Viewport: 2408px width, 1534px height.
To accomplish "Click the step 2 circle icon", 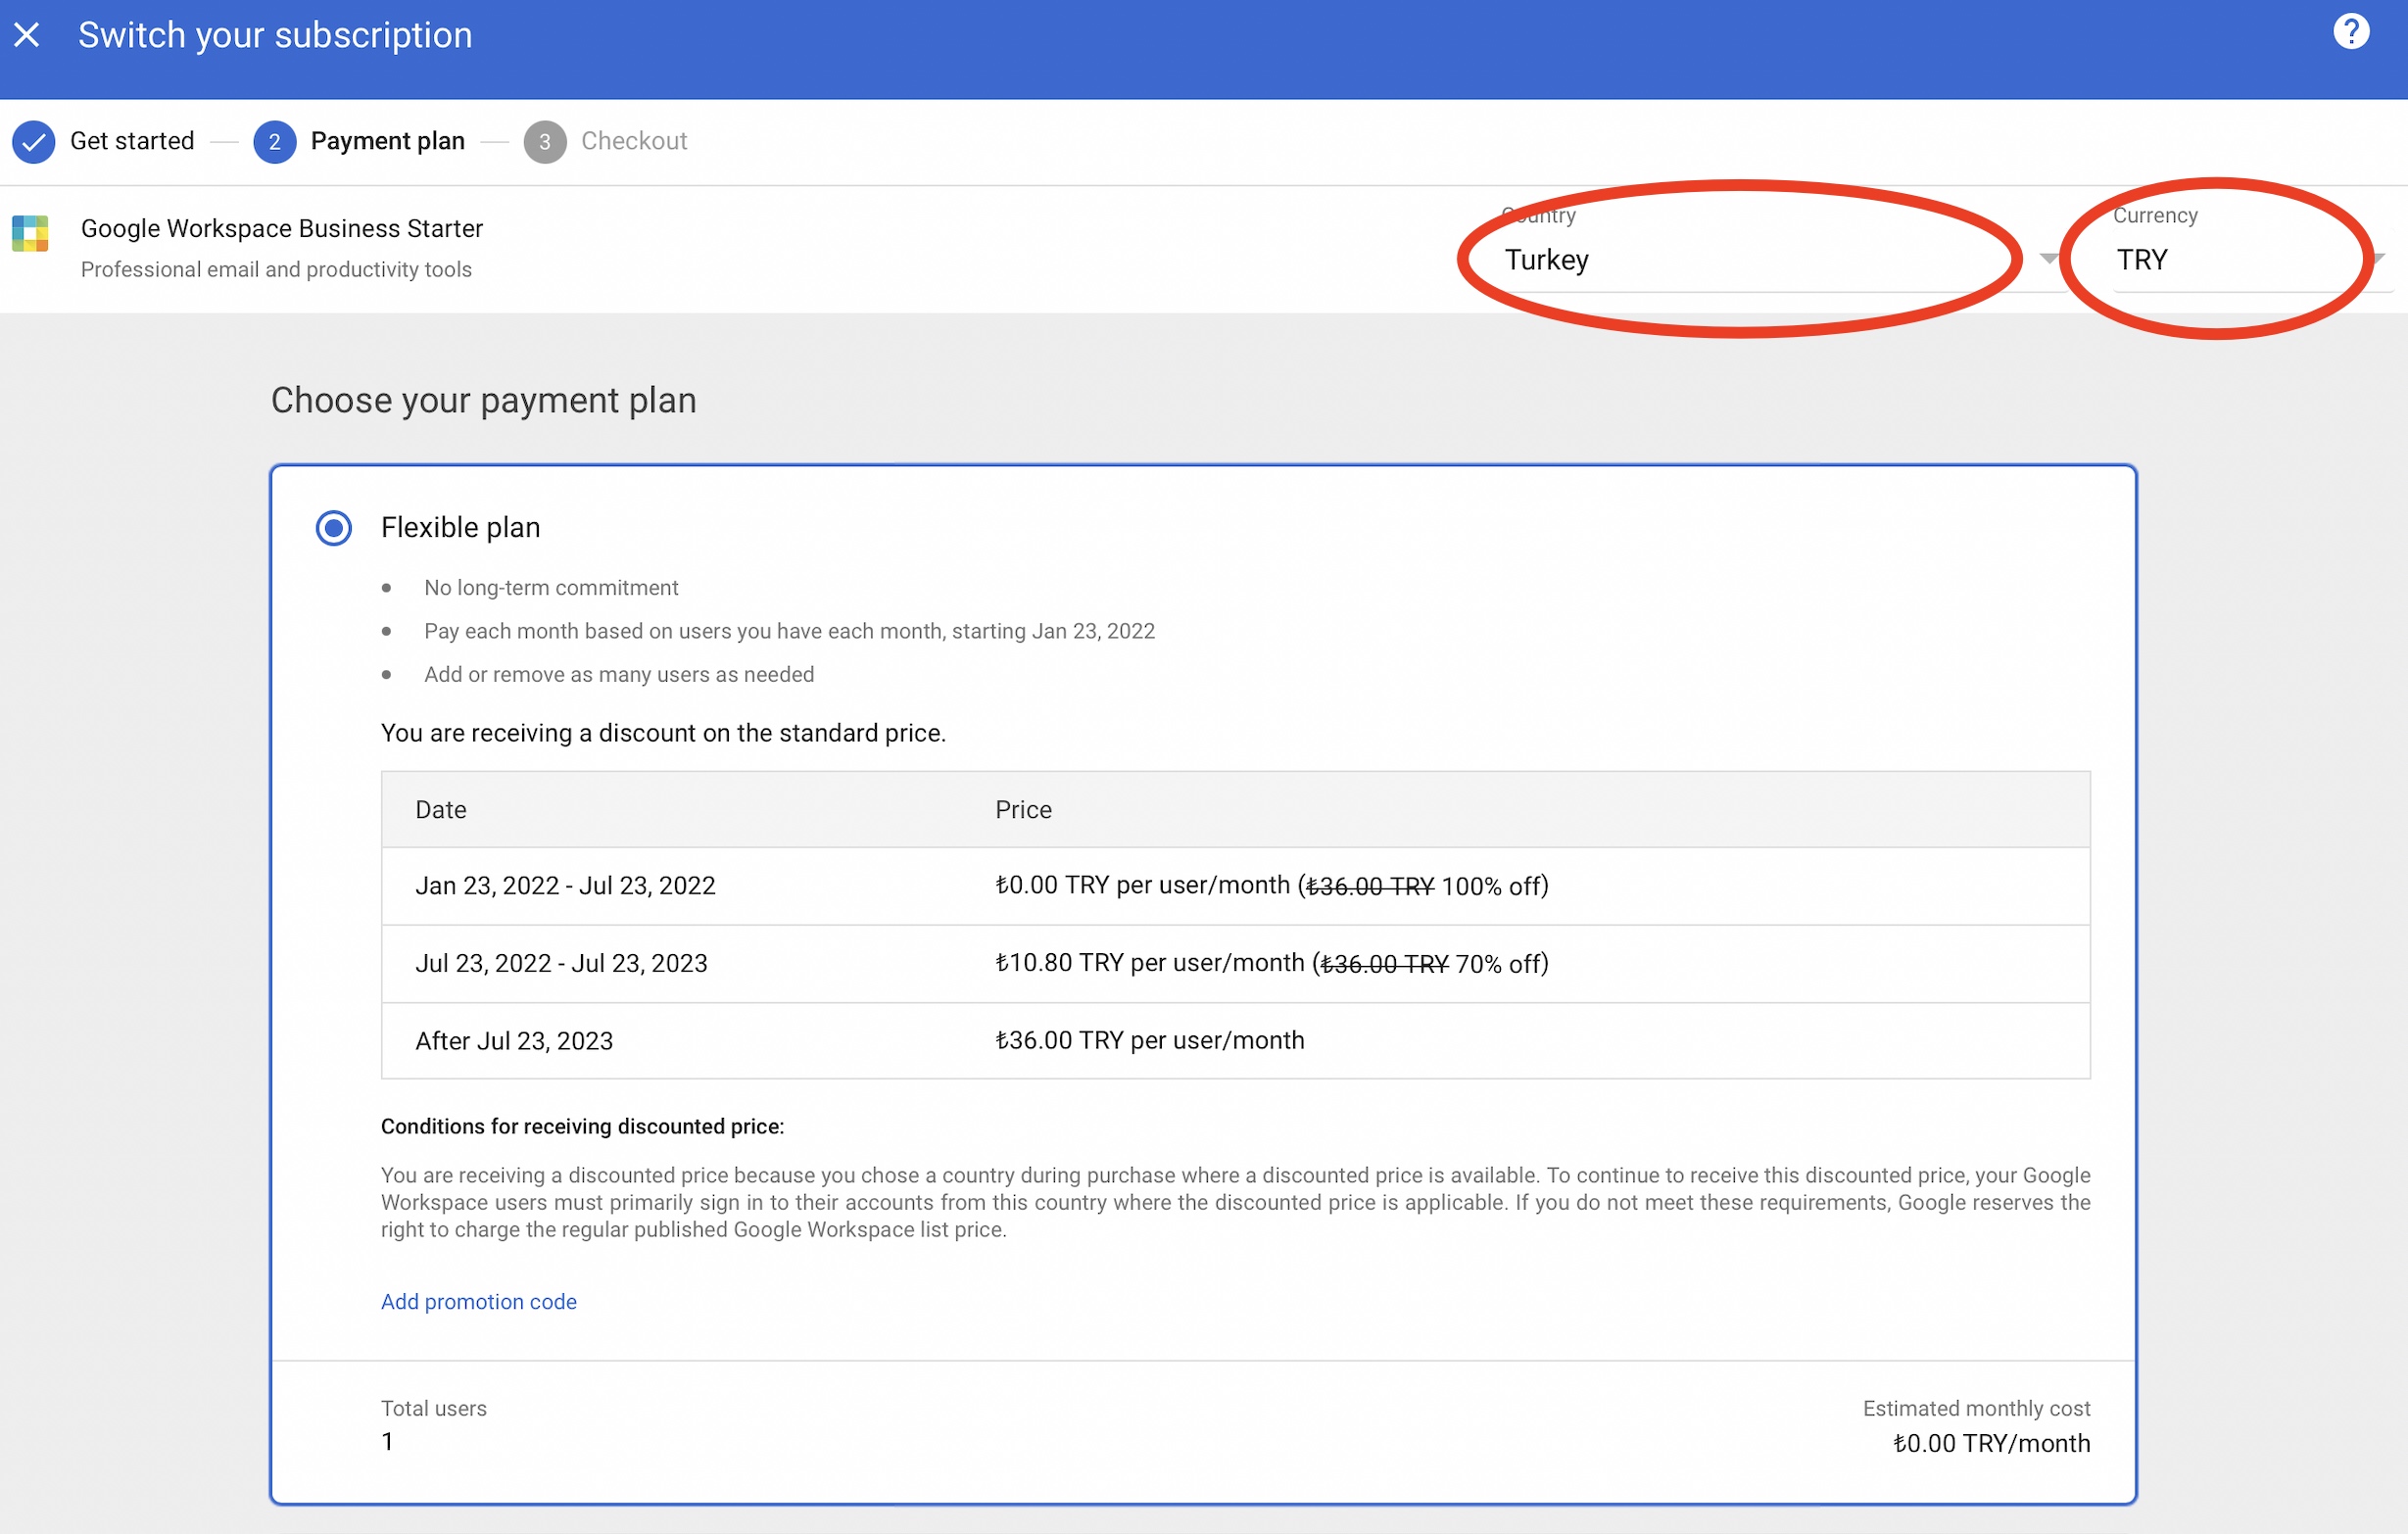I will [274, 142].
